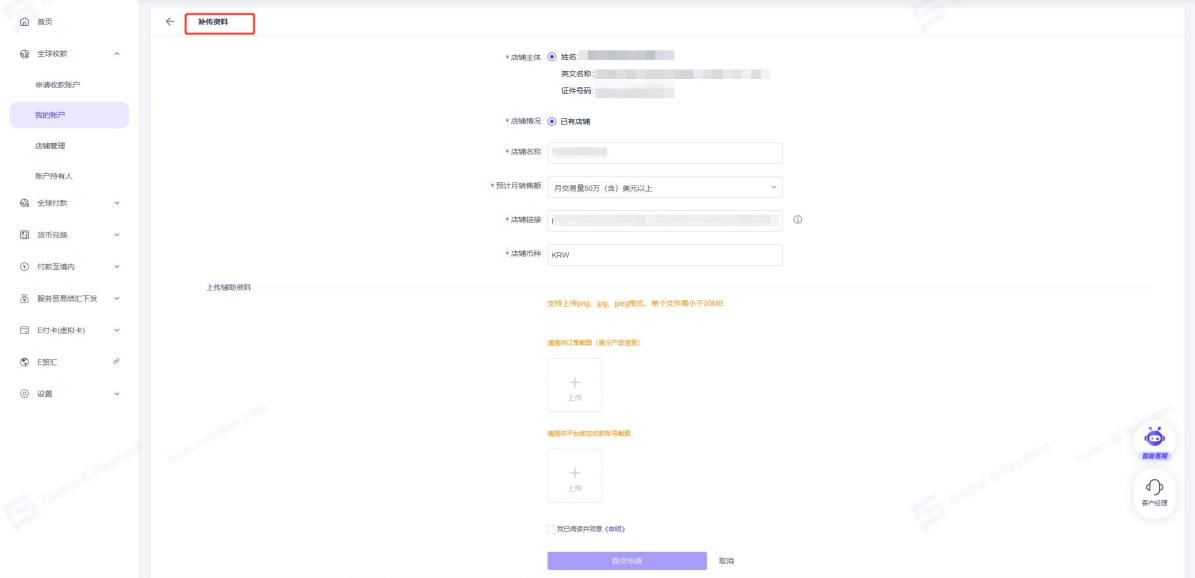This screenshot has width=1195, height=578.
Task: Select the 店铺主体 radio button beside 姓名
Action: point(552,56)
